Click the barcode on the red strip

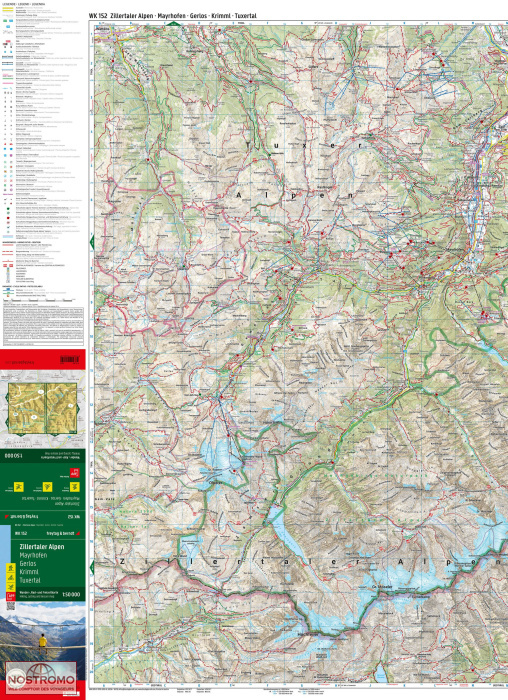69,359
